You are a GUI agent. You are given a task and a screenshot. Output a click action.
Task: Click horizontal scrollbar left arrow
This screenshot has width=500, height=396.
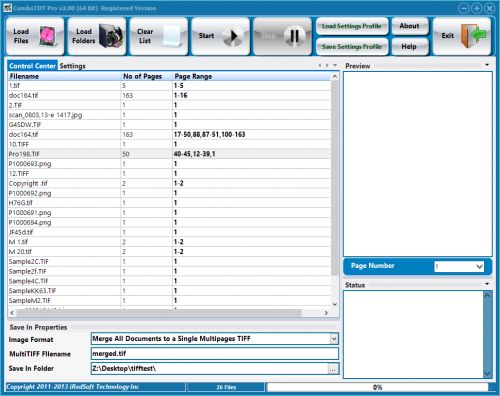tap(12, 313)
